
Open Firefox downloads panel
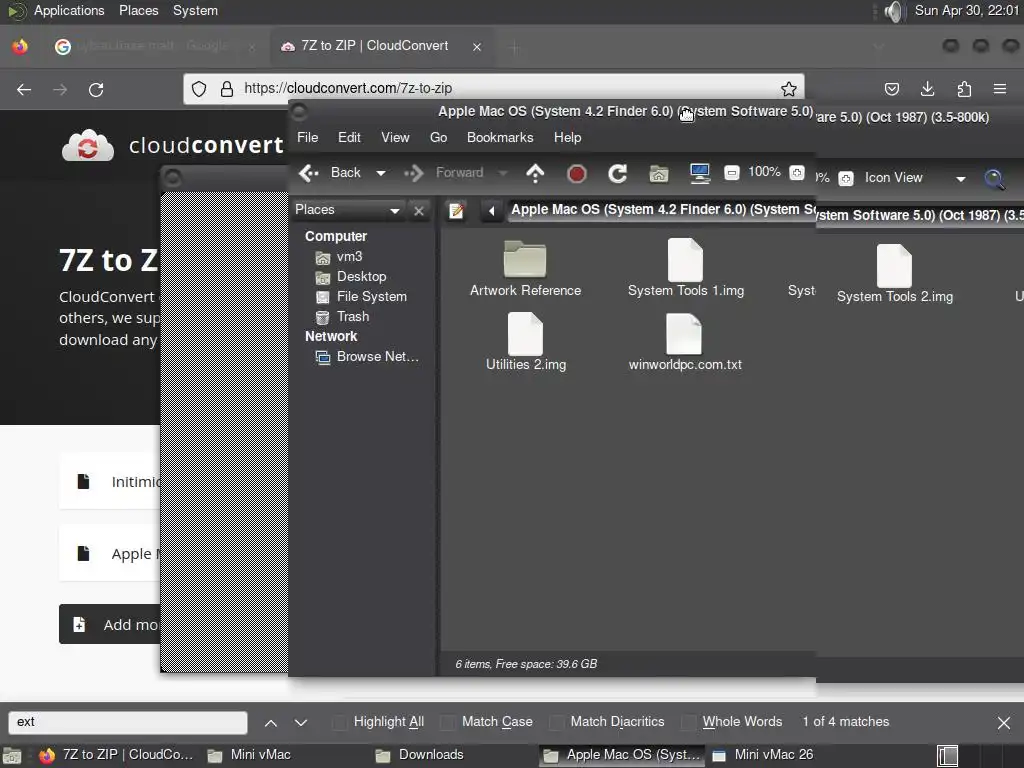(927, 89)
